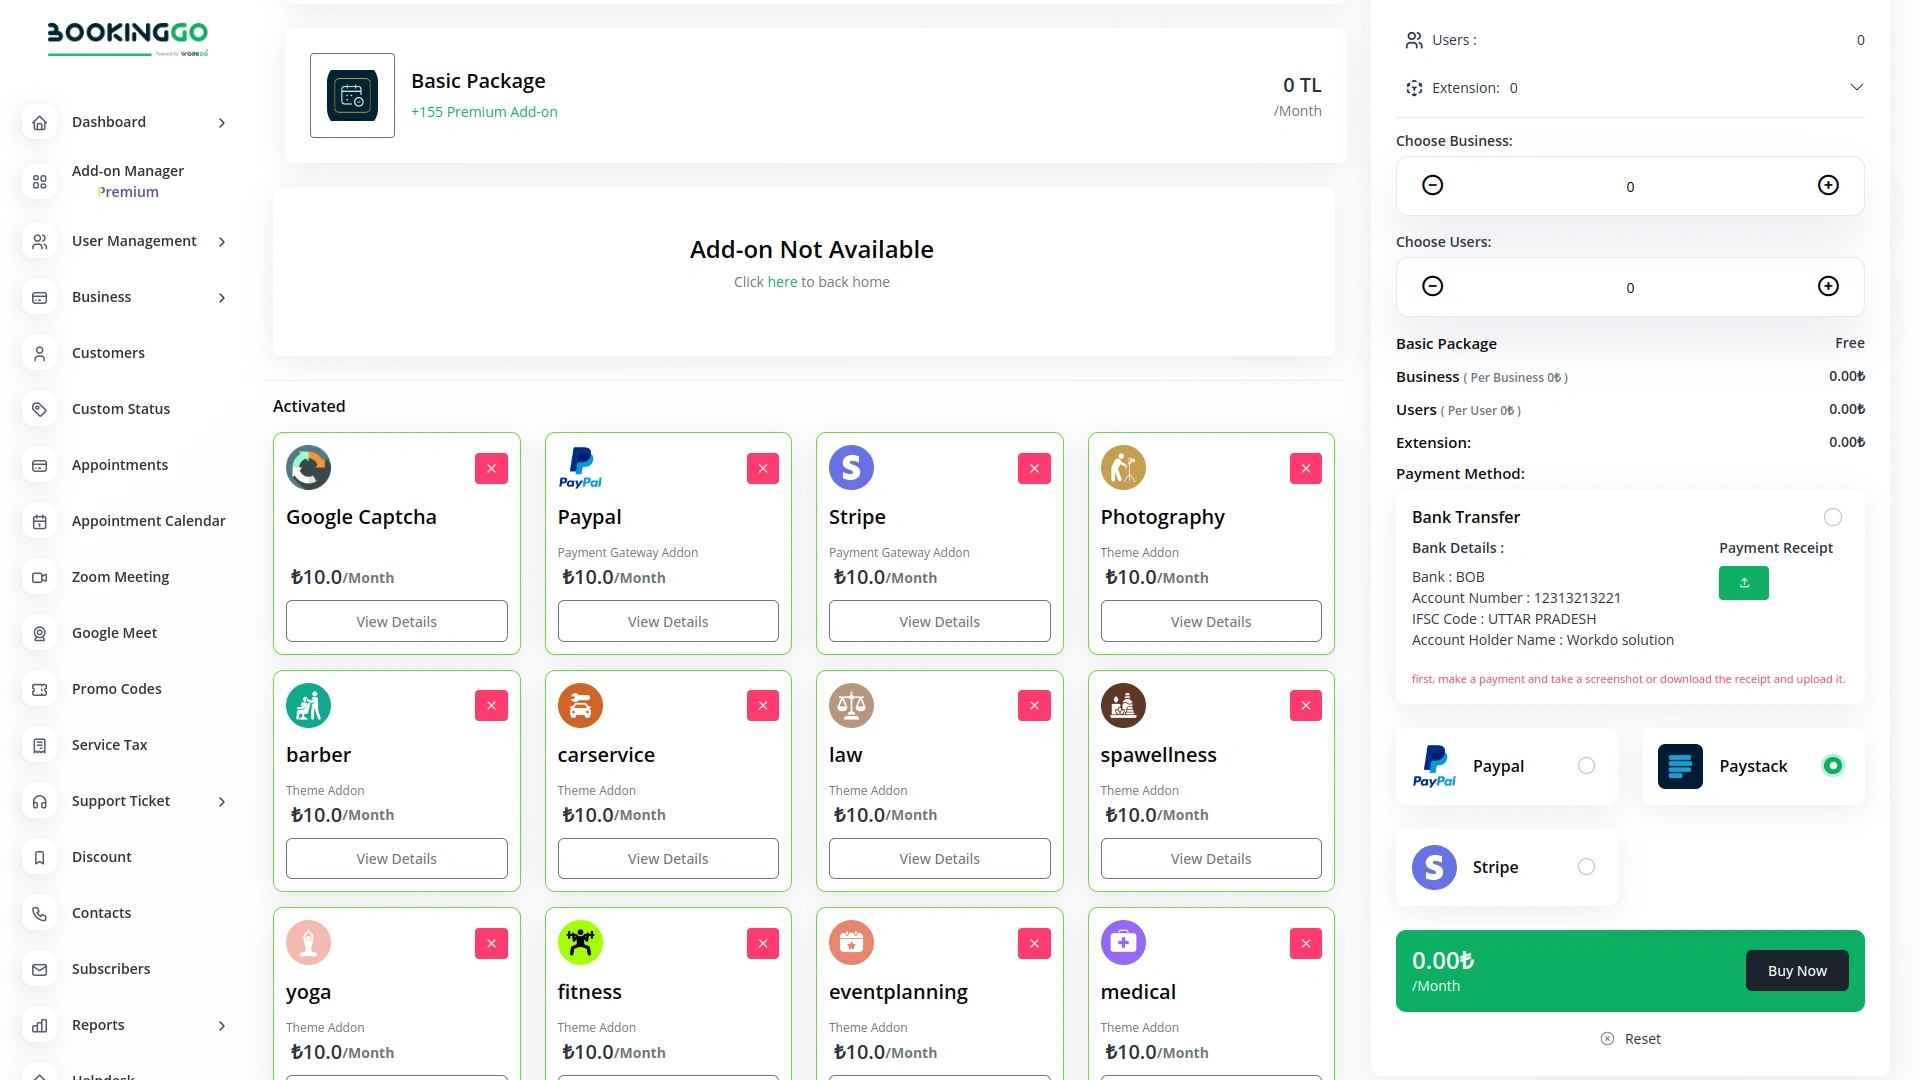Select Bank Transfer payment method
This screenshot has height=1080, width=1920.
(1833, 517)
